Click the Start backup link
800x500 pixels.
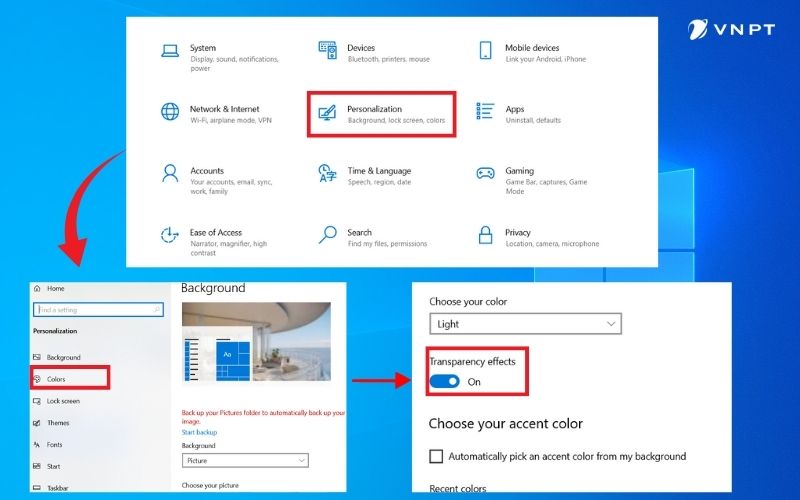click(x=199, y=432)
